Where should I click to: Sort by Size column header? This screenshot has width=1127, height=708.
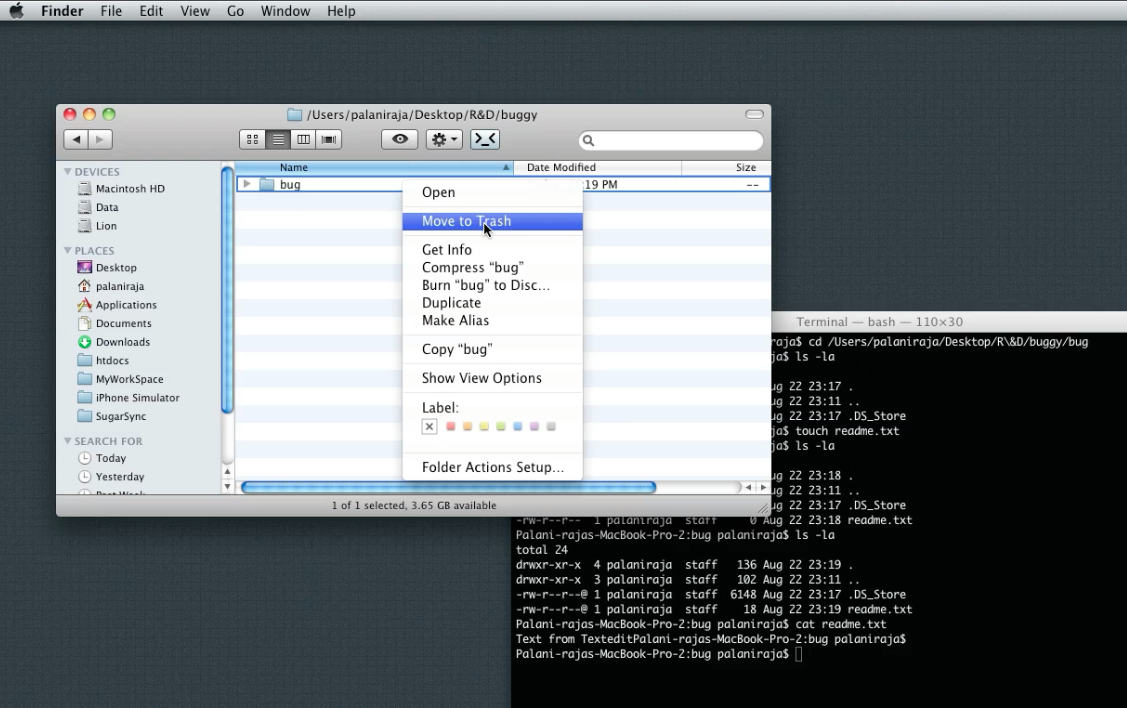coord(726,167)
